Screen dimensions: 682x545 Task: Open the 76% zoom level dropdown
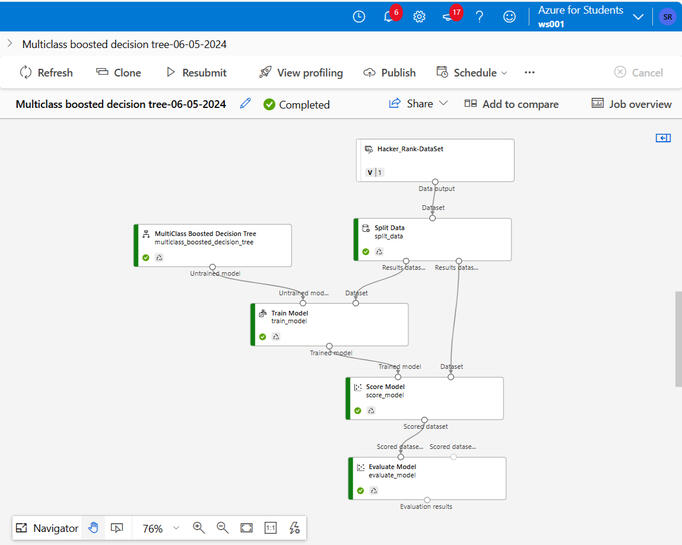pyautogui.click(x=160, y=528)
